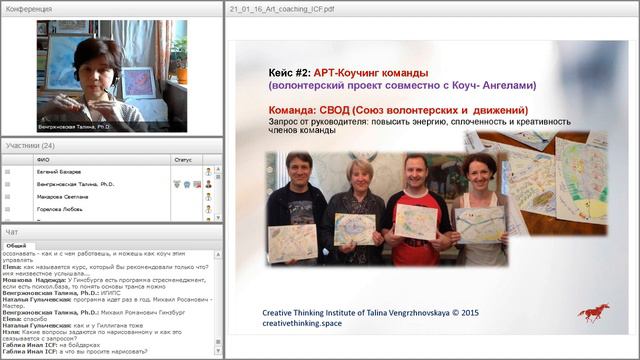Toggle the checkbox next to Макарова Светлана

pos(7,197)
